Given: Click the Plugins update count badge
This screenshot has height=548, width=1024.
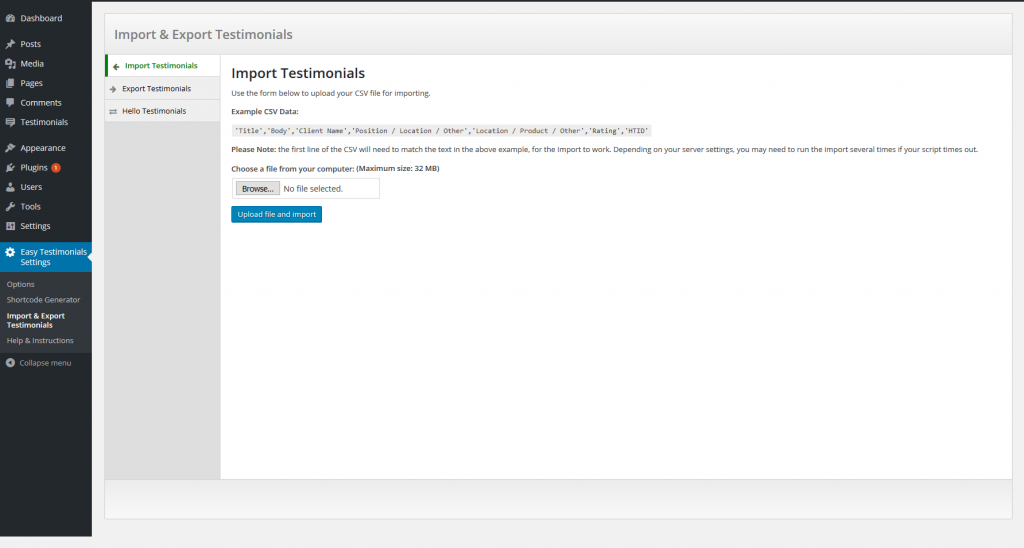Looking at the screenshot, I should coord(56,168).
